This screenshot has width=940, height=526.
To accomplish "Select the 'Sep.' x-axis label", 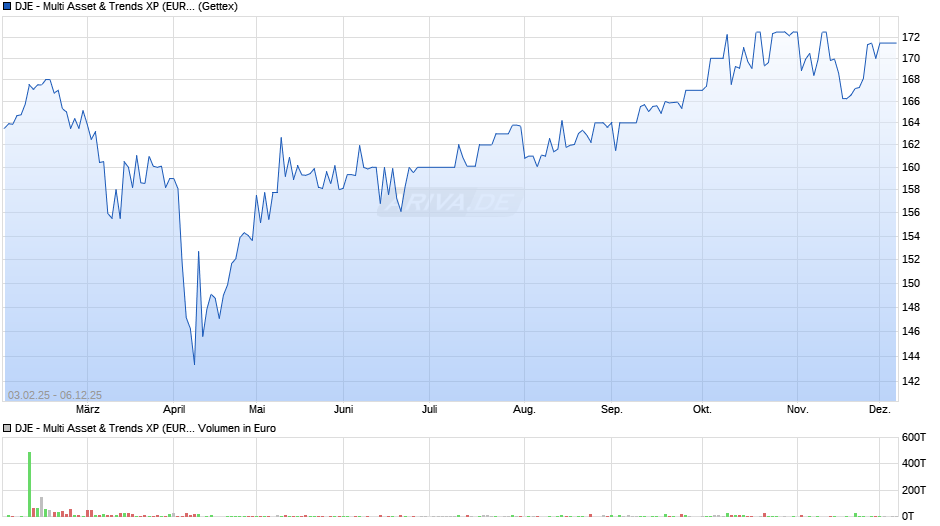I will click(611, 410).
